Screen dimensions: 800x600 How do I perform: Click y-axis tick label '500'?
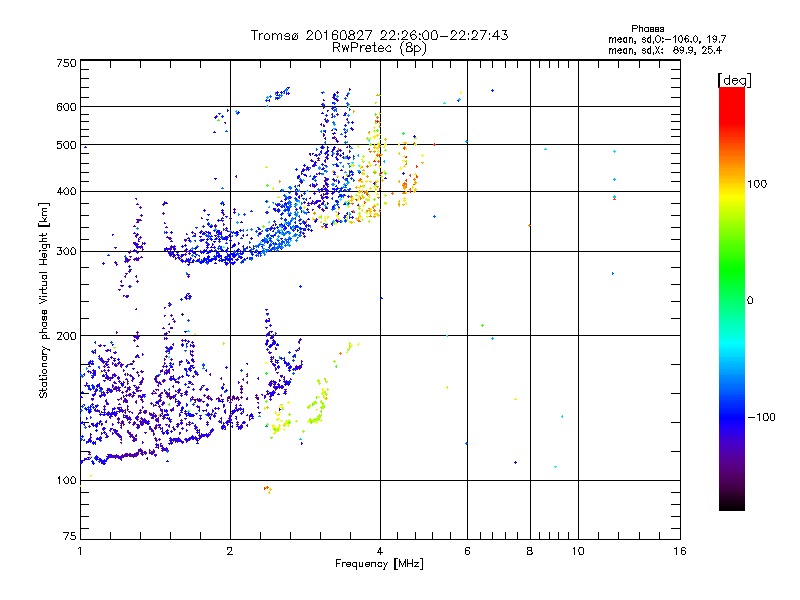(x=66, y=145)
